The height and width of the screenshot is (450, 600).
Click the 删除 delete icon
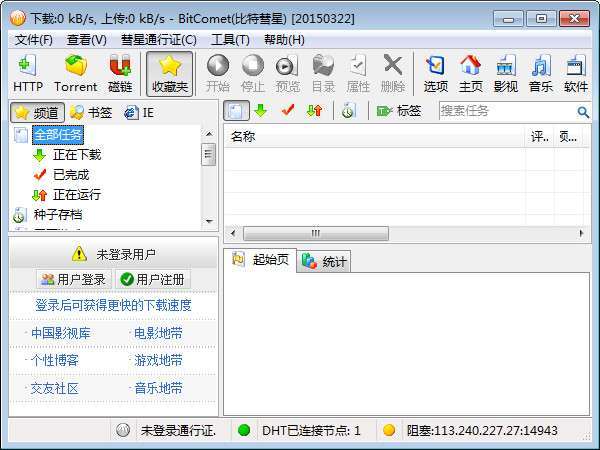(393, 73)
